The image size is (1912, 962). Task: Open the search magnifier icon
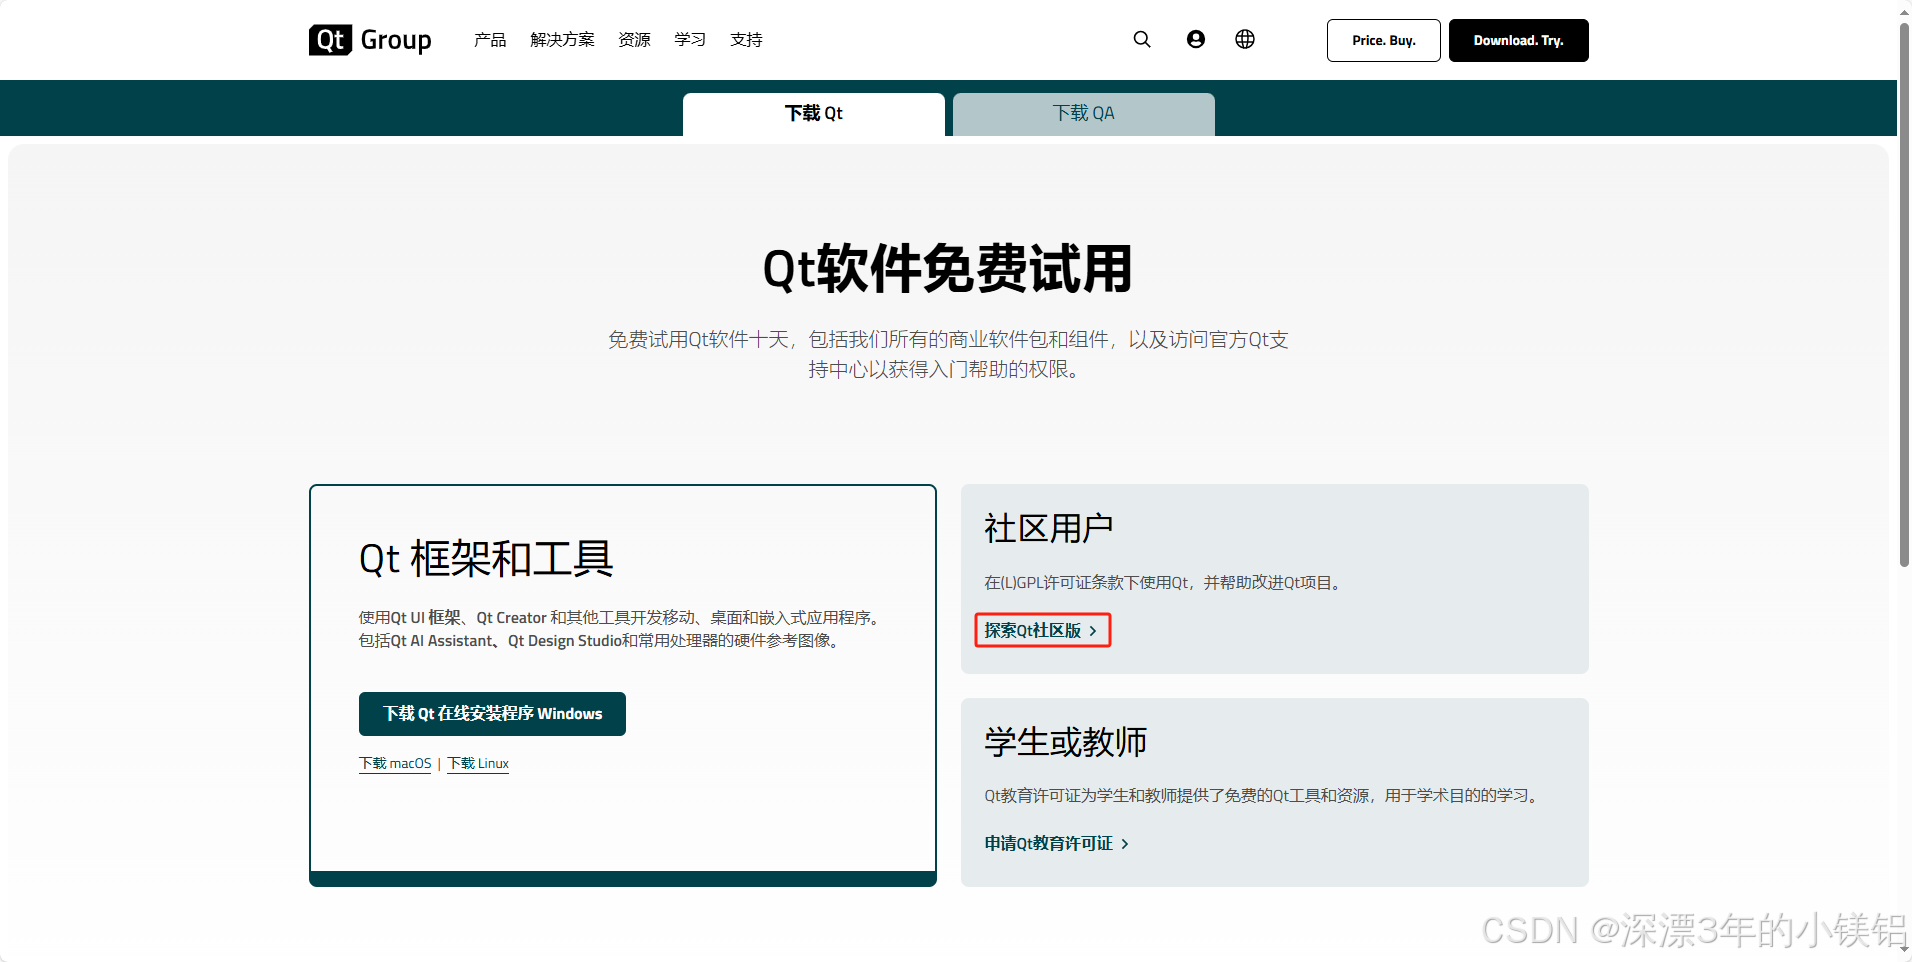coord(1142,39)
